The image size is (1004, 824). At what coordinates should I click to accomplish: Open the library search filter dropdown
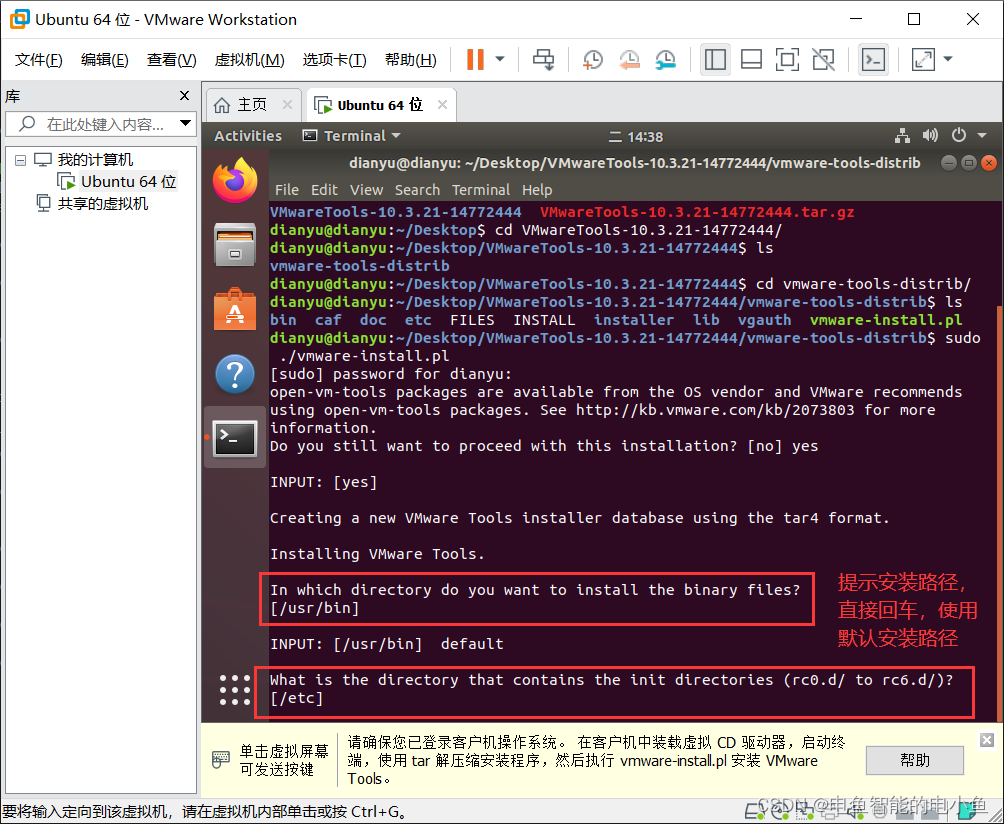click(185, 123)
